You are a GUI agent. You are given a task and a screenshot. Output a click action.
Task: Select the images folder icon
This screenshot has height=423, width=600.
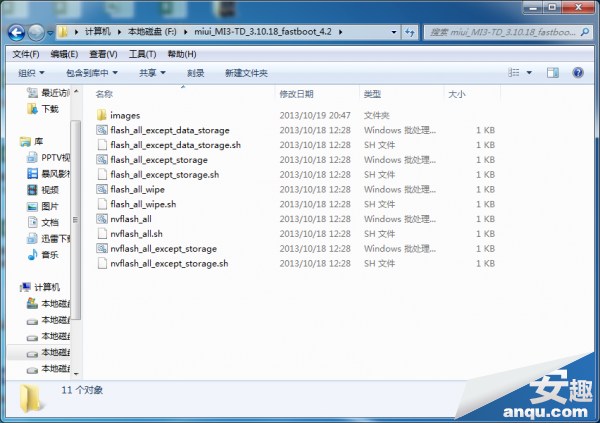pyautogui.click(x=102, y=115)
